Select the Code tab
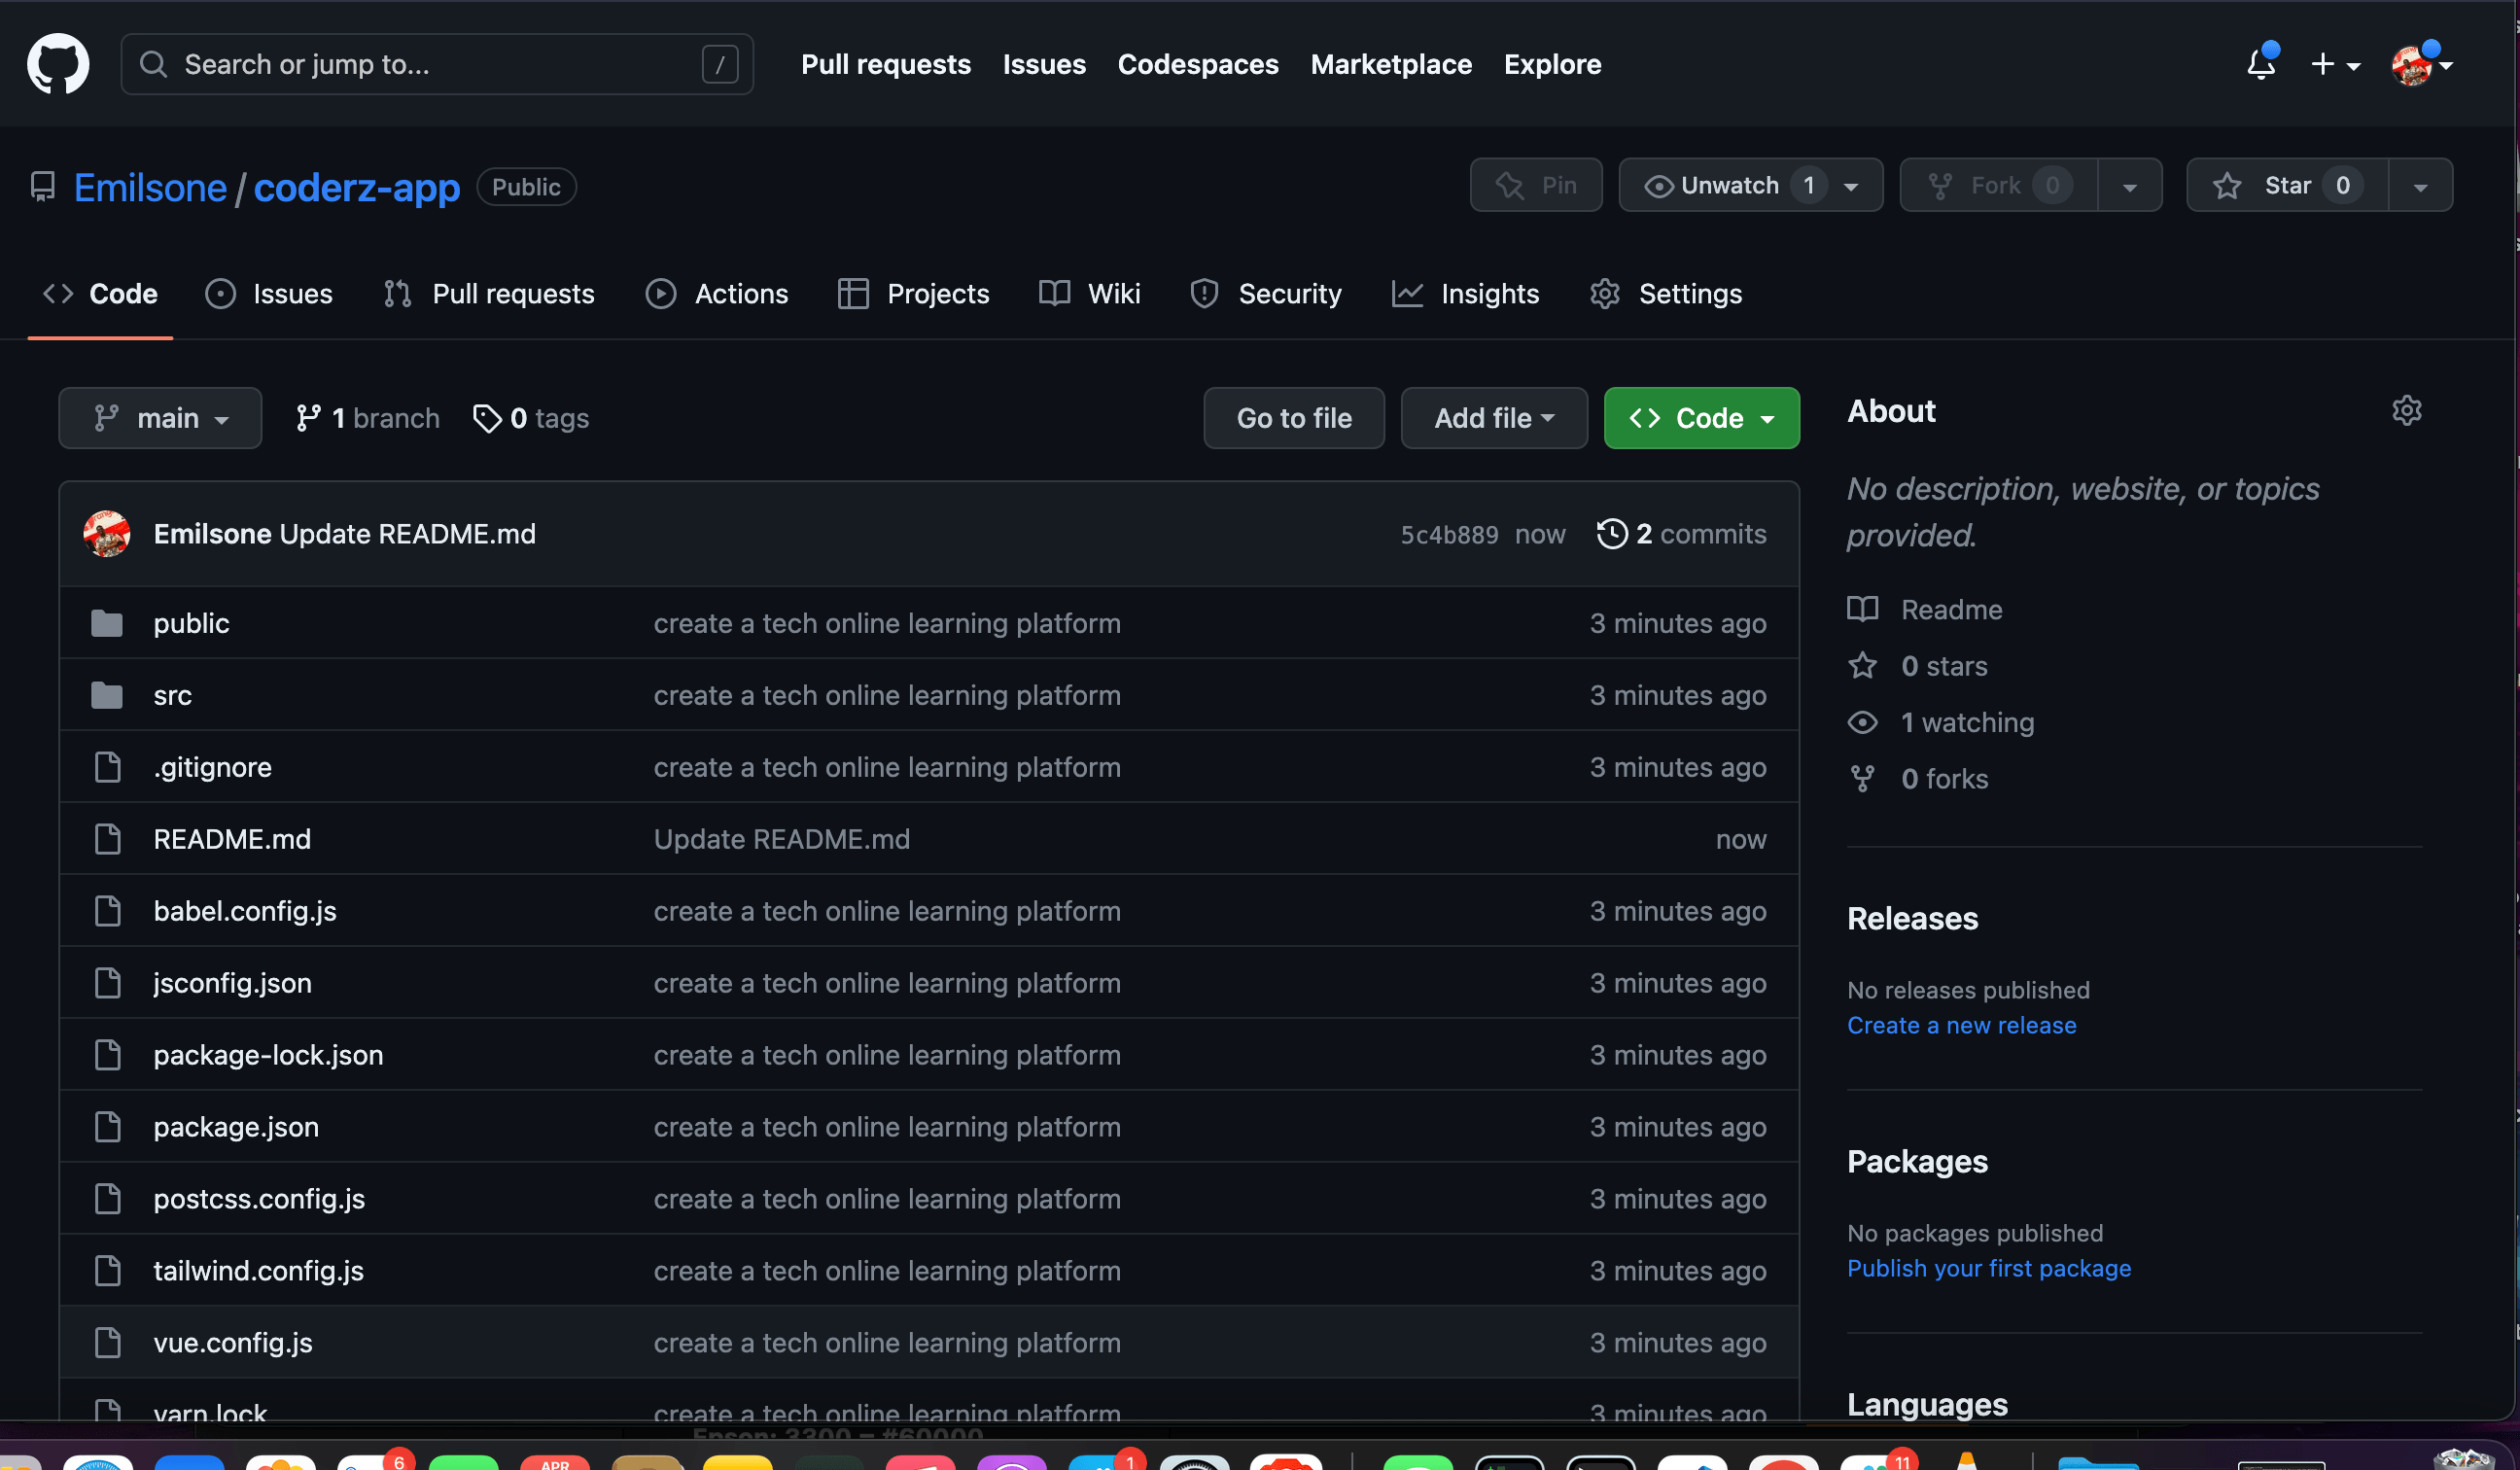Screen dimensions: 2520x1470 100,294
